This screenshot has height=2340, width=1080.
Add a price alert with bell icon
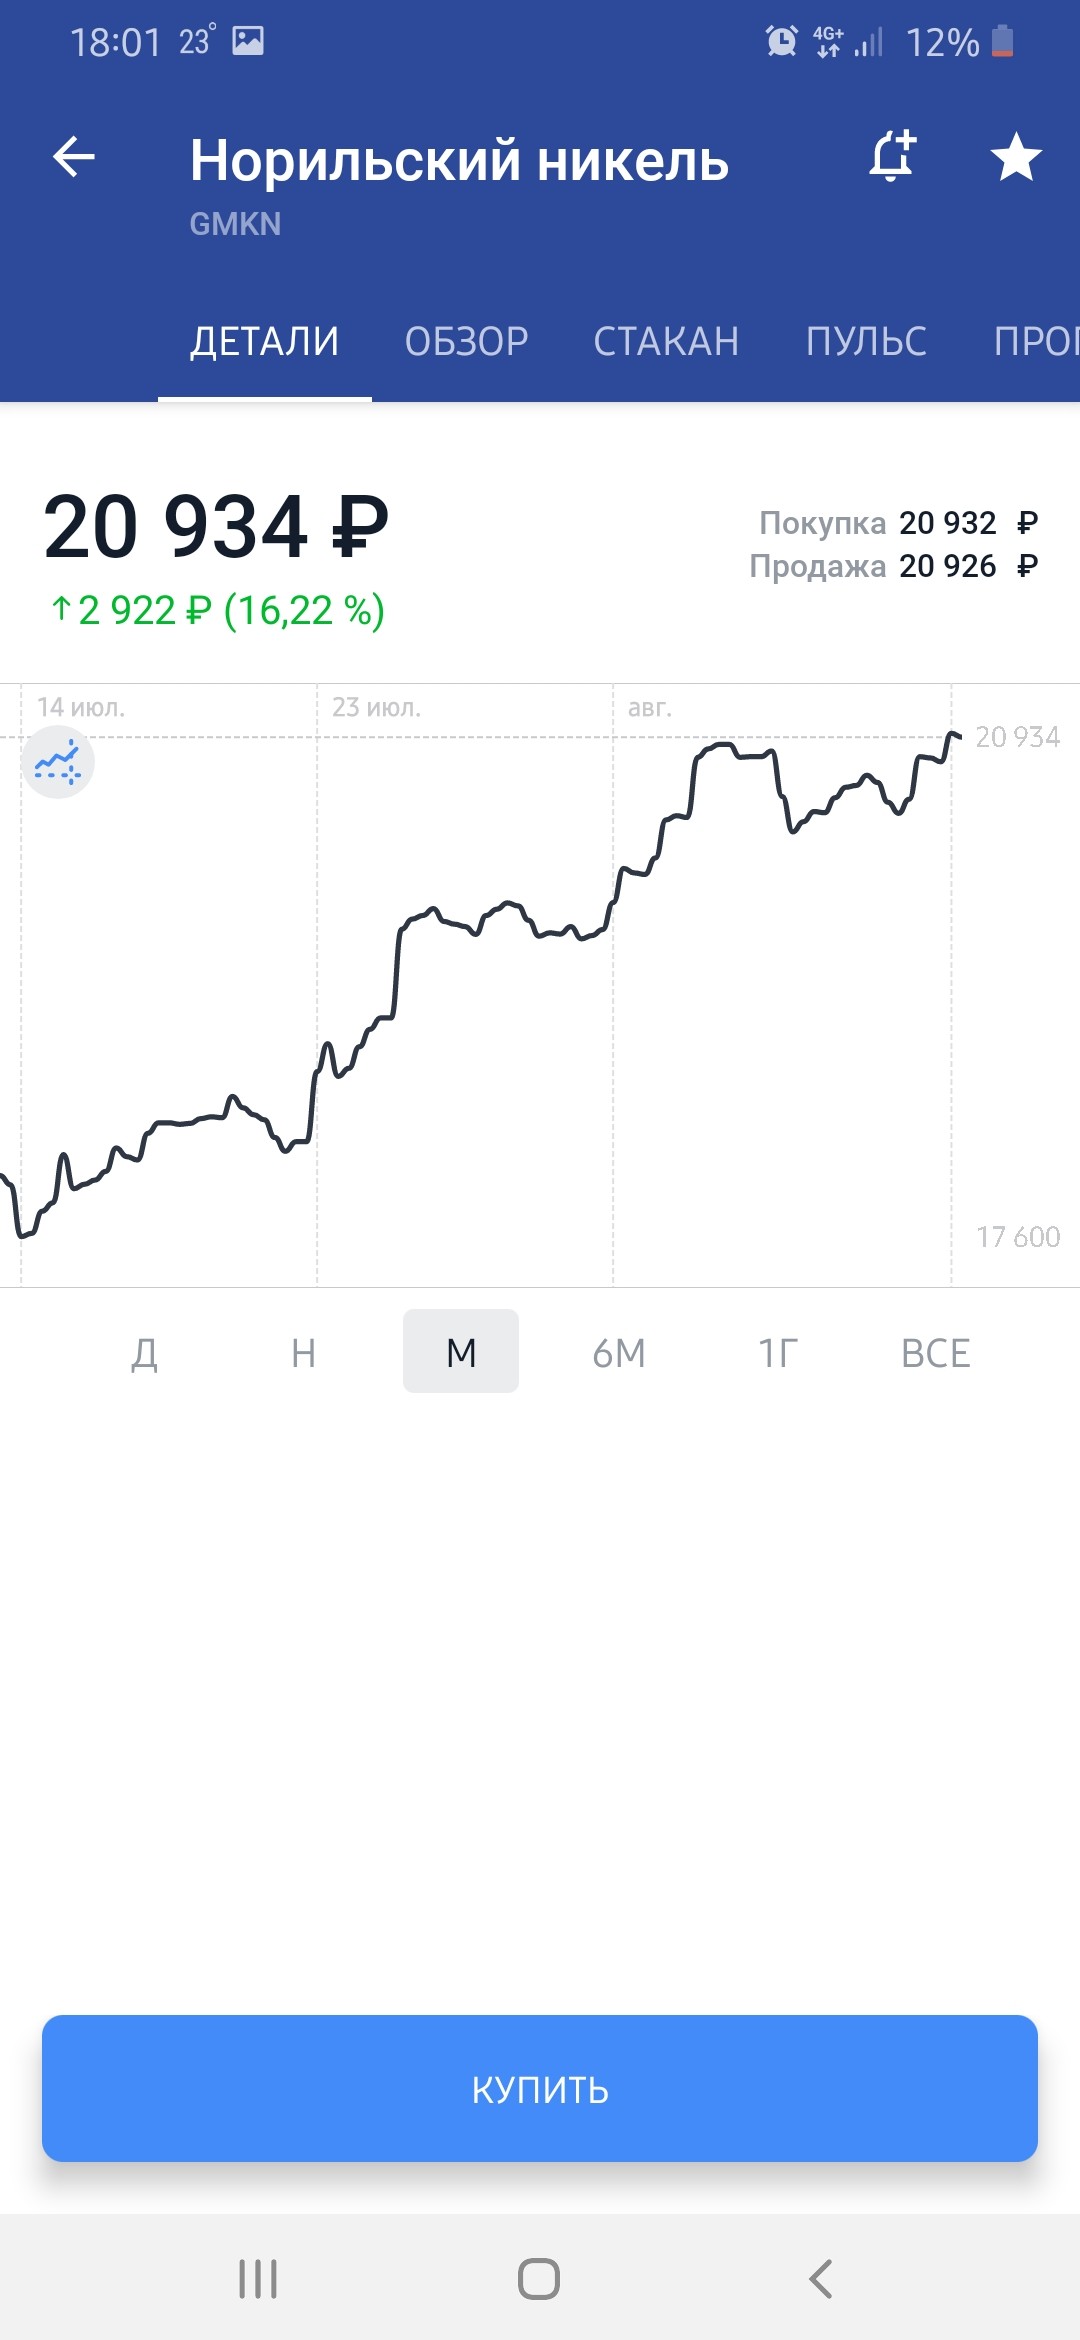click(x=892, y=157)
